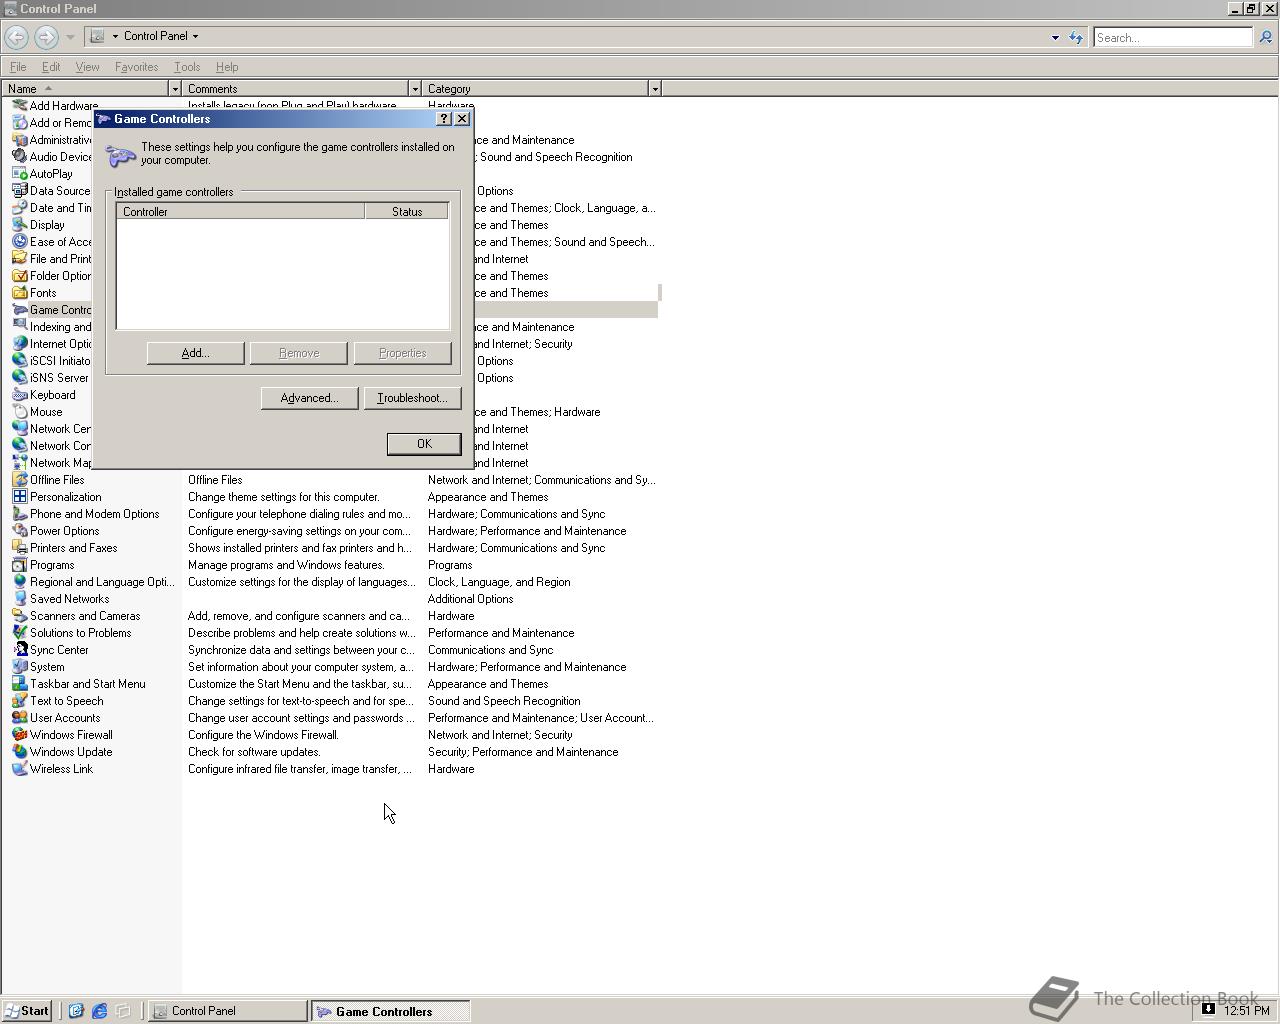
Task: Open the Mouse icon
Action: (19, 412)
